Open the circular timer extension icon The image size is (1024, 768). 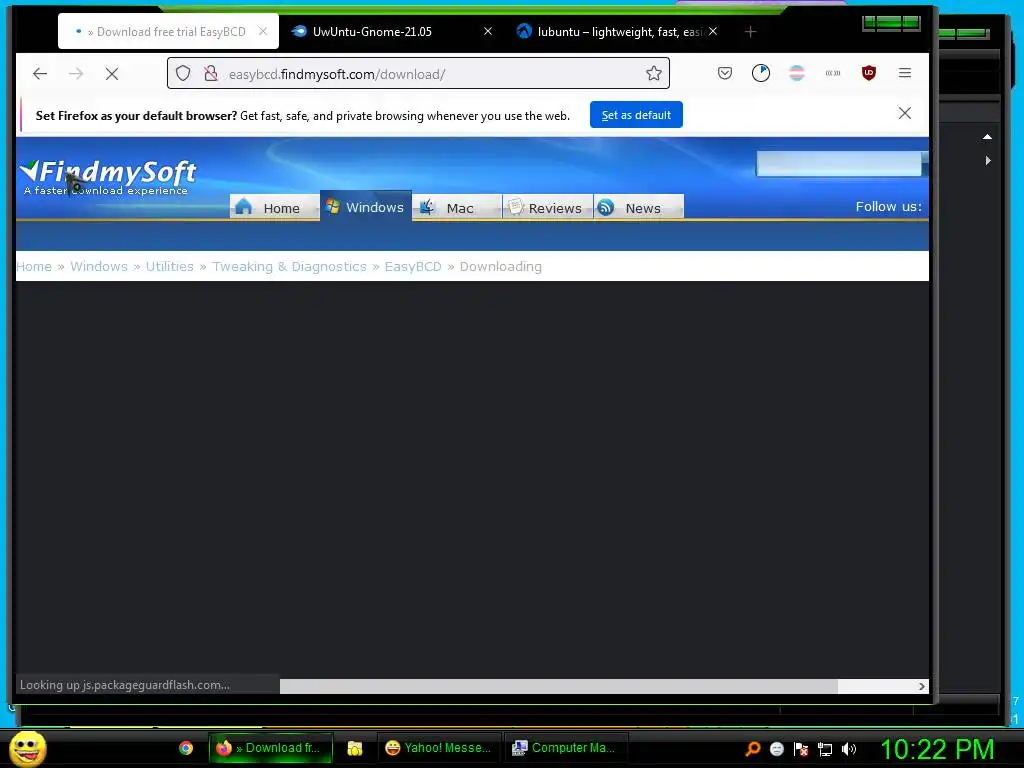pos(761,73)
